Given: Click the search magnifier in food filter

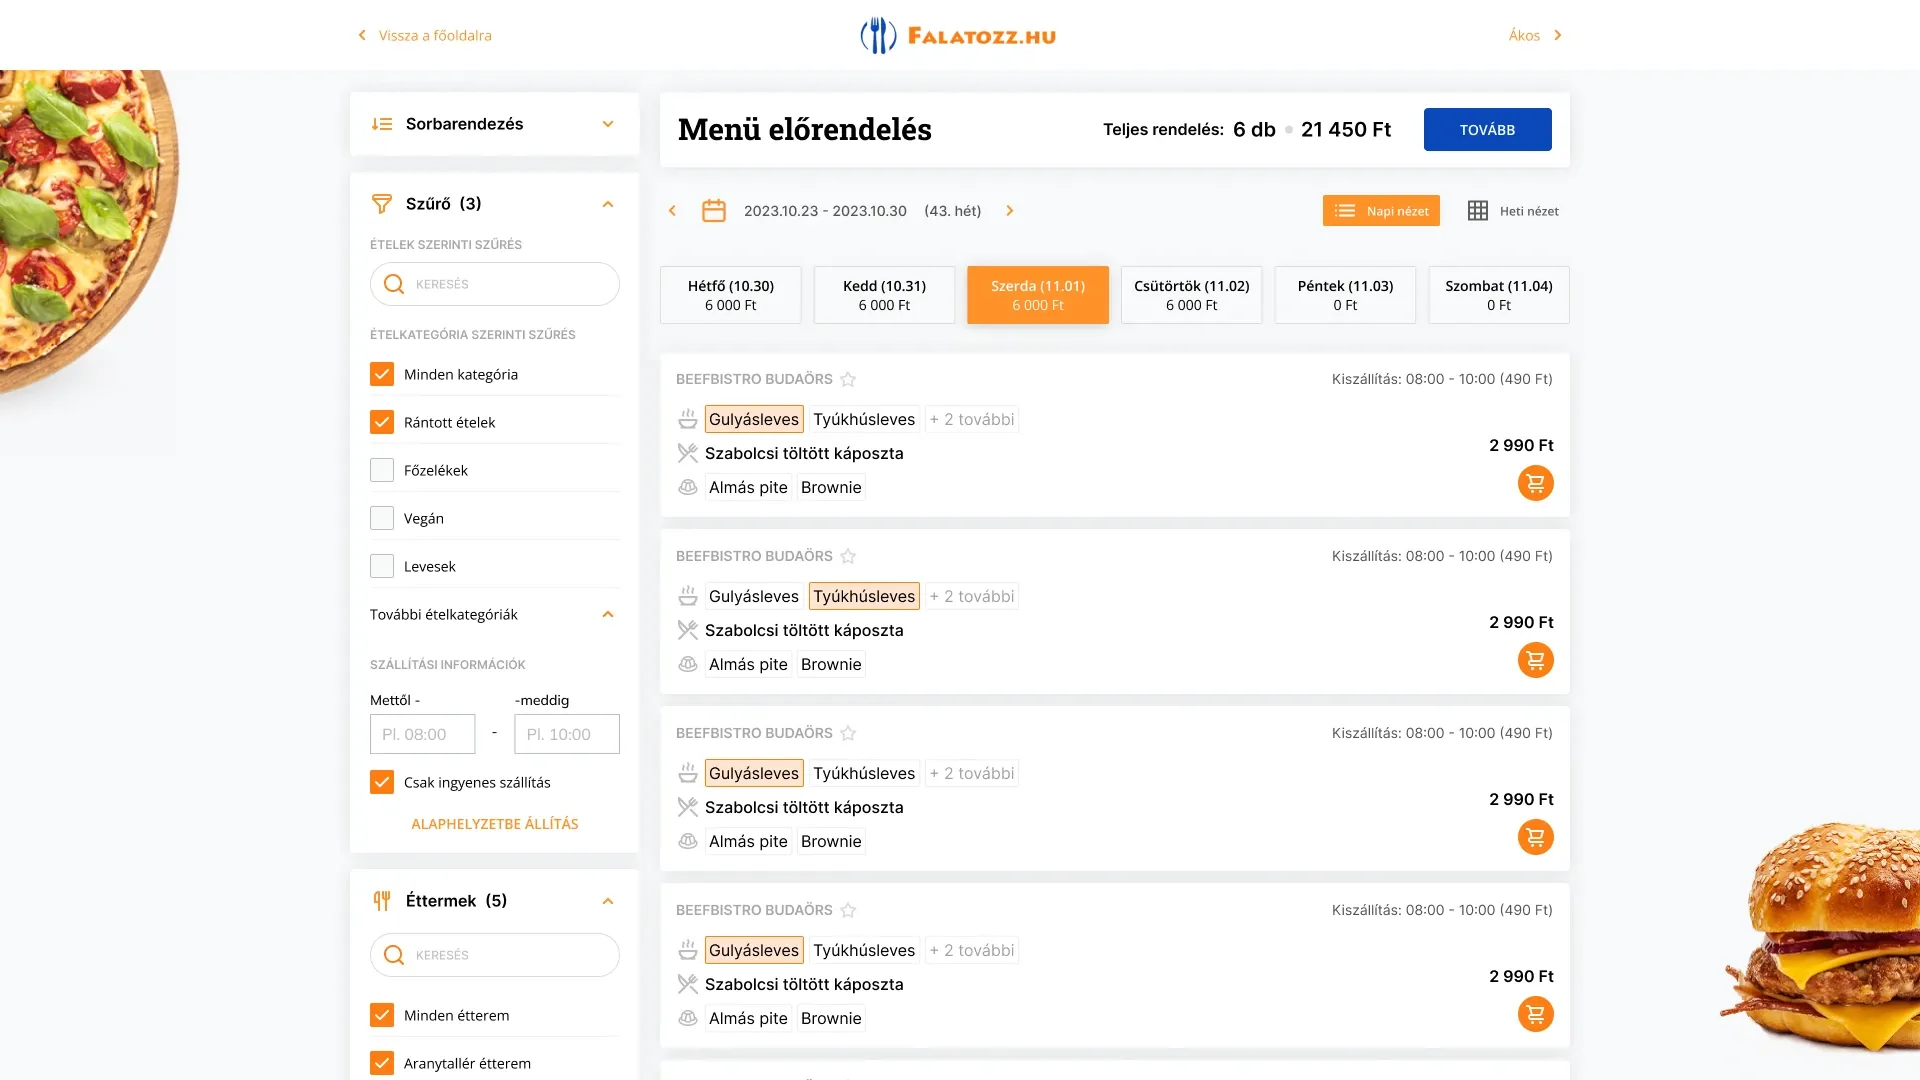Looking at the screenshot, I should click(x=394, y=284).
